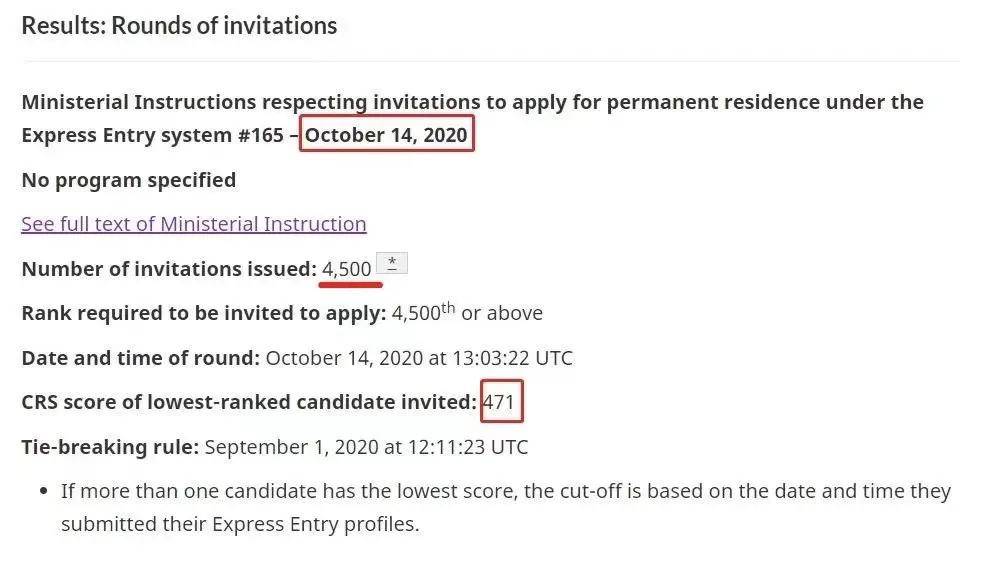Screen dimensions: 994x571
Task: Click the 4,500th or above rank text
Action: (x=467, y=312)
